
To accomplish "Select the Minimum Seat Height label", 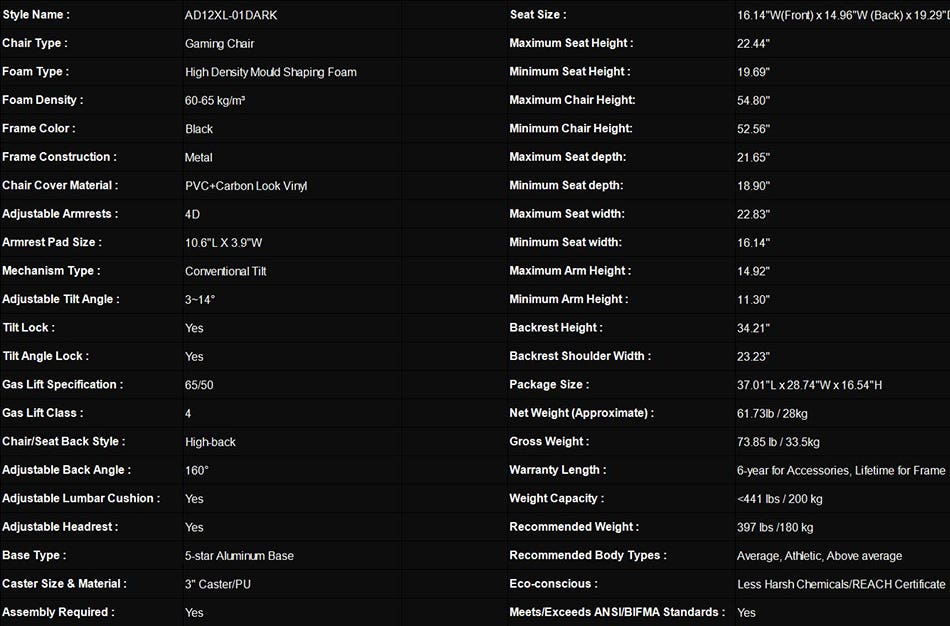I will (x=570, y=72).
